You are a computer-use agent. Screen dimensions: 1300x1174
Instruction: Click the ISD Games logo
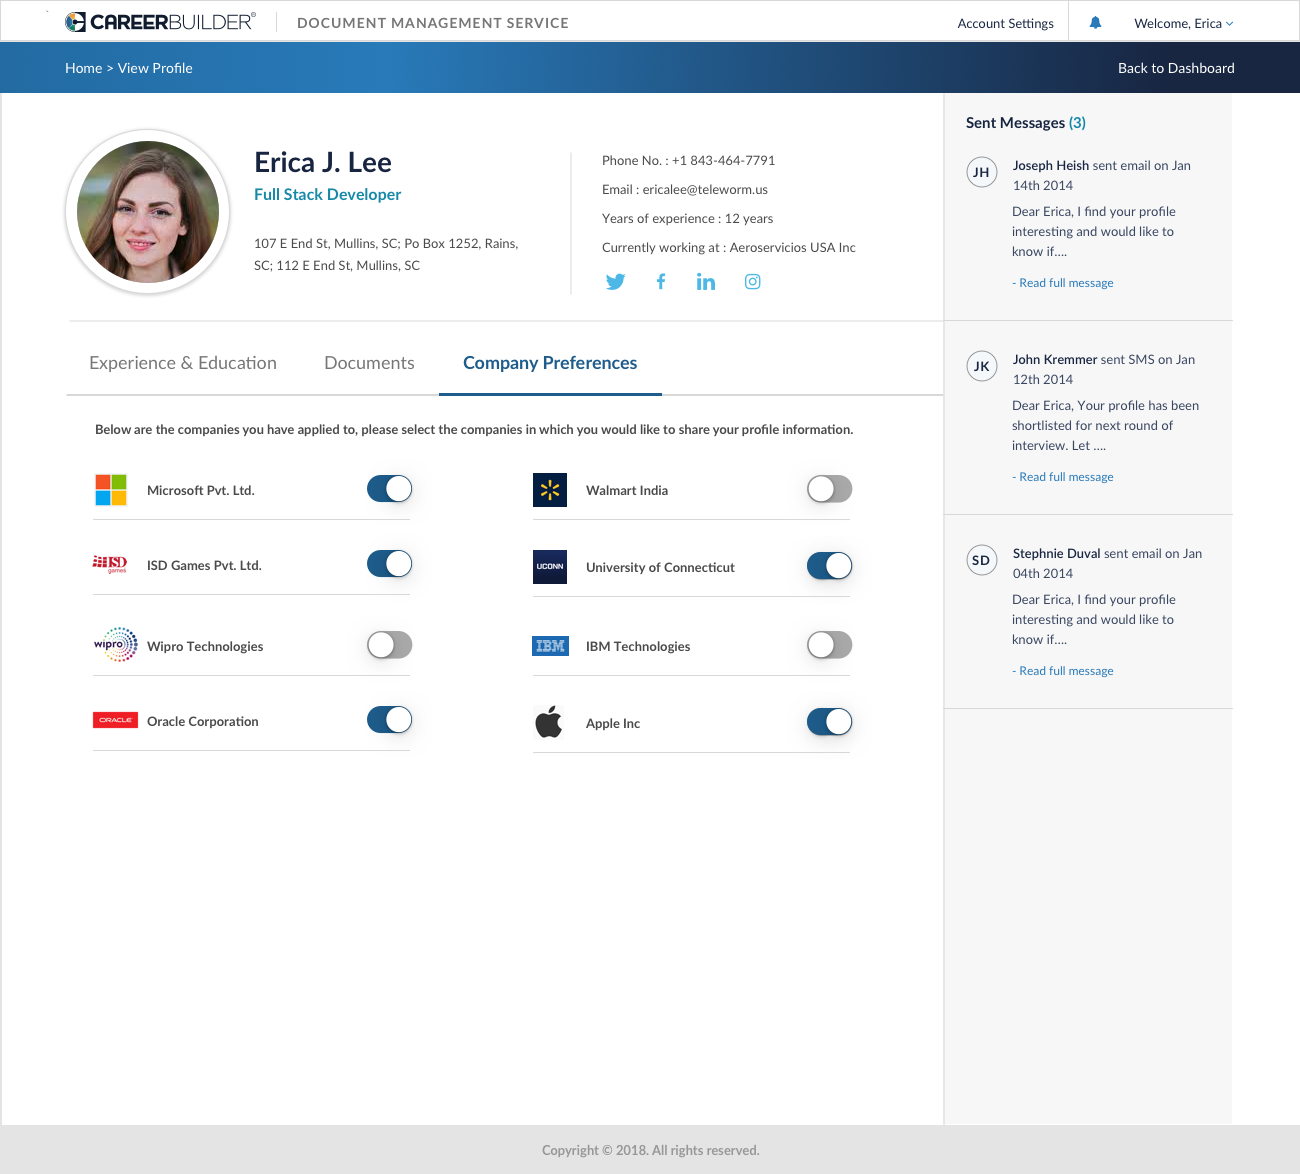tap(110, 564)
